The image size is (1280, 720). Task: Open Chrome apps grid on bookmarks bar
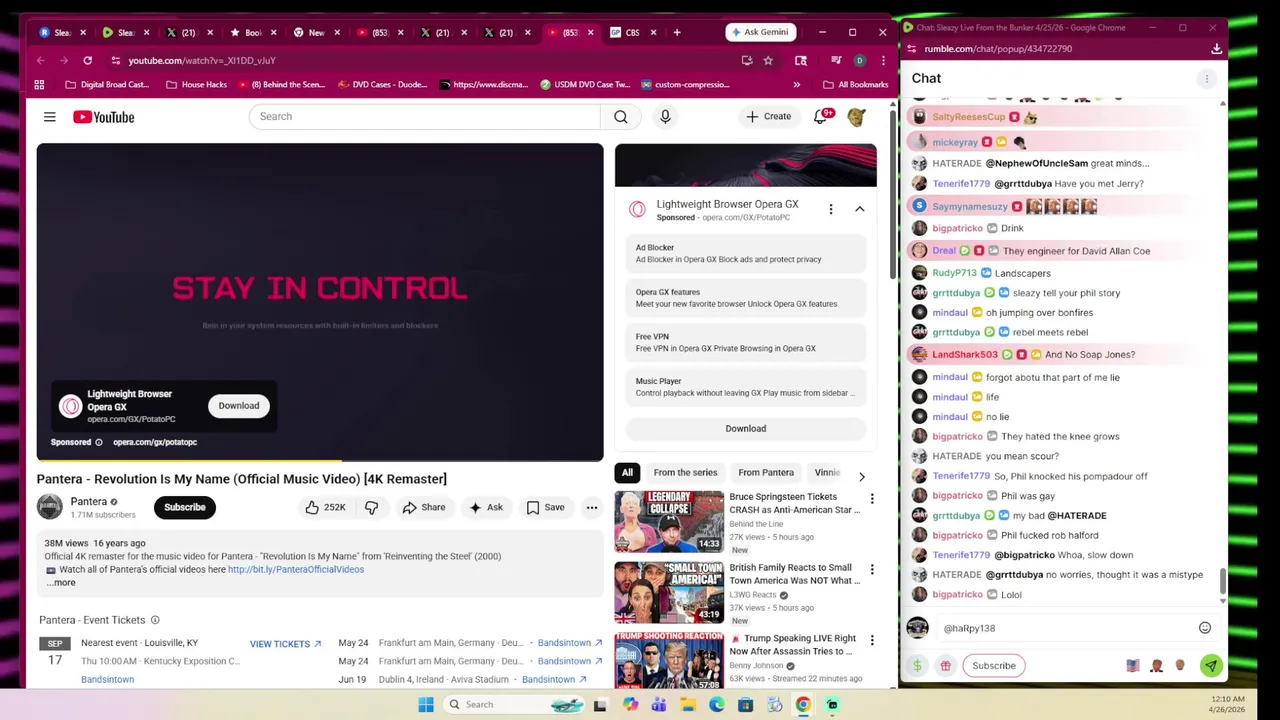point(41,85)
